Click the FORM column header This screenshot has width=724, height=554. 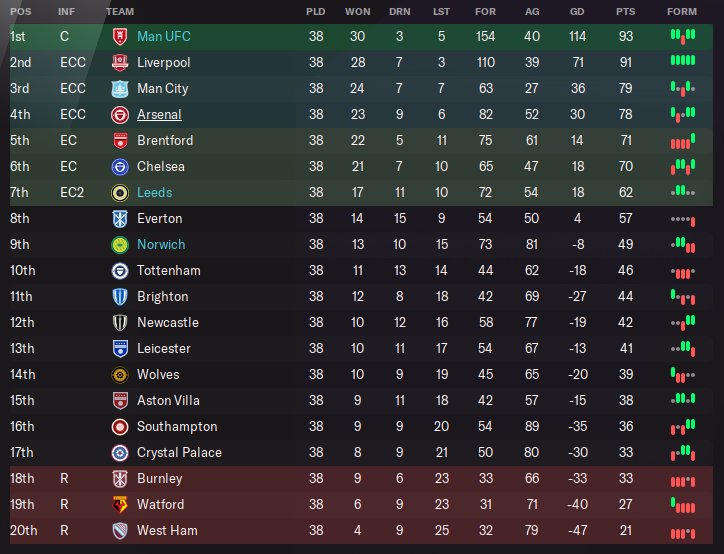click(682, 11)
